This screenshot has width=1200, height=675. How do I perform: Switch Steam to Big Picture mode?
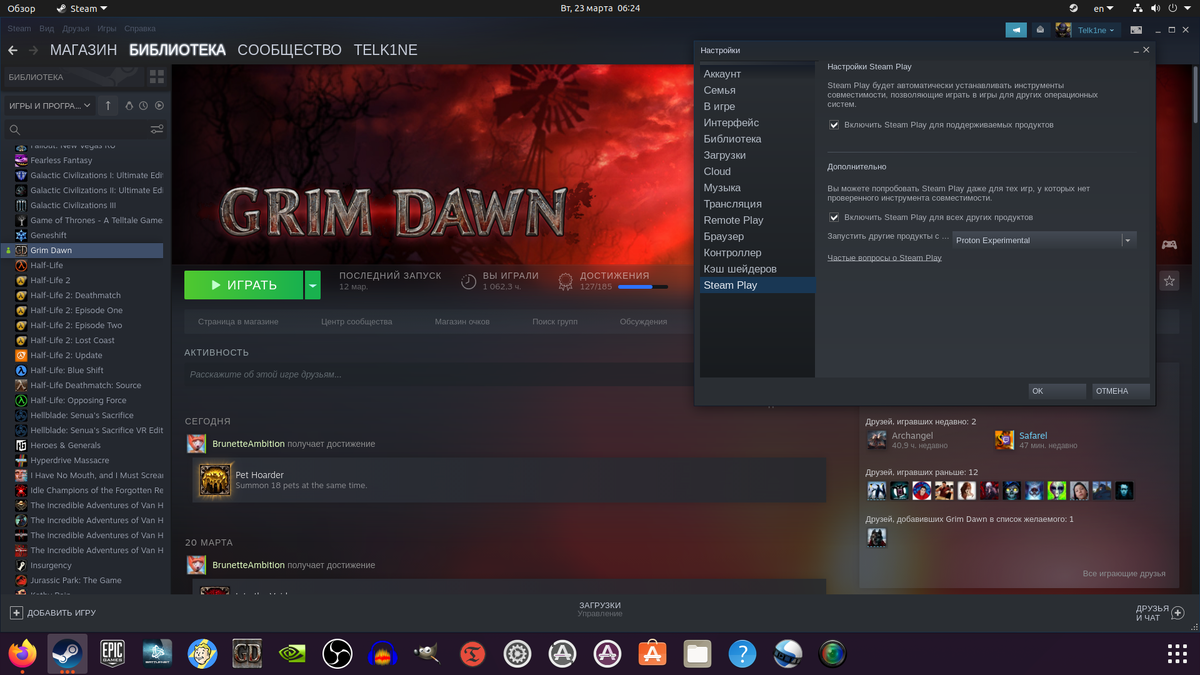(x=1134, y=30)
